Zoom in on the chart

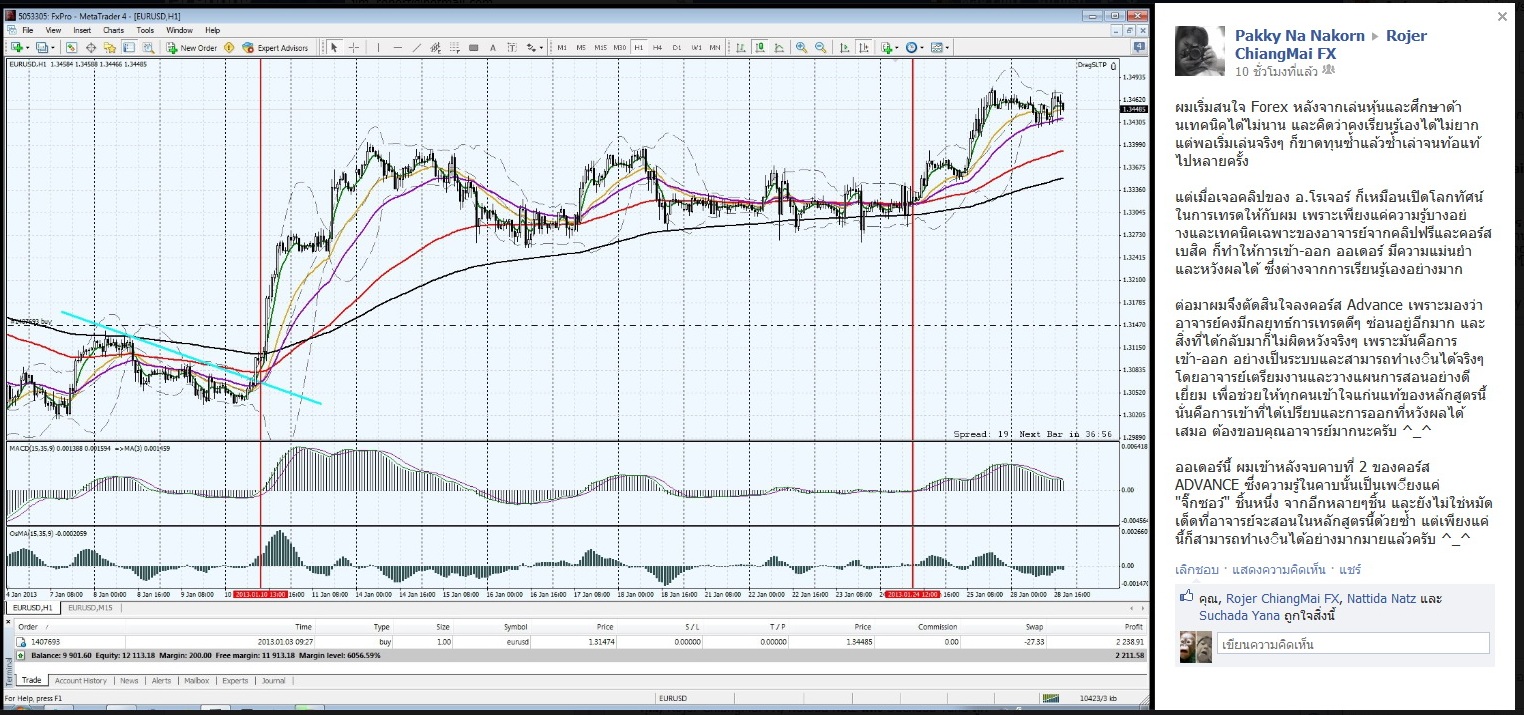coord(801,47)
